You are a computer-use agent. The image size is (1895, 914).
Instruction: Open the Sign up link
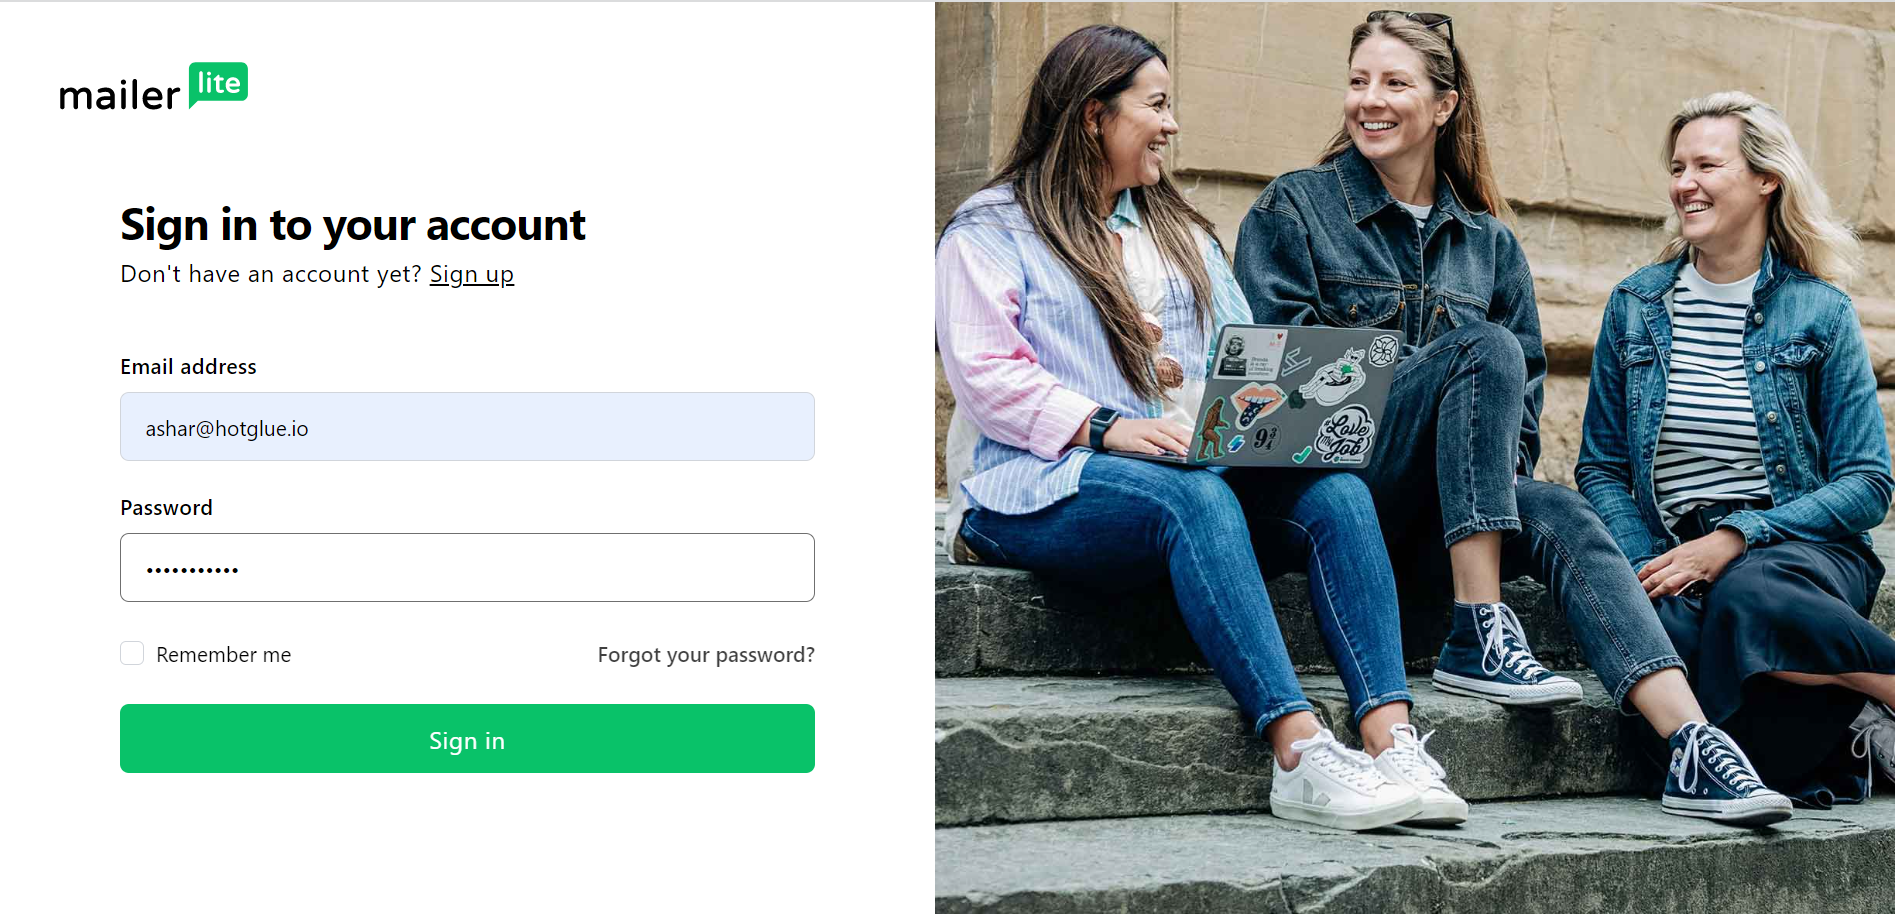[472, 274]
